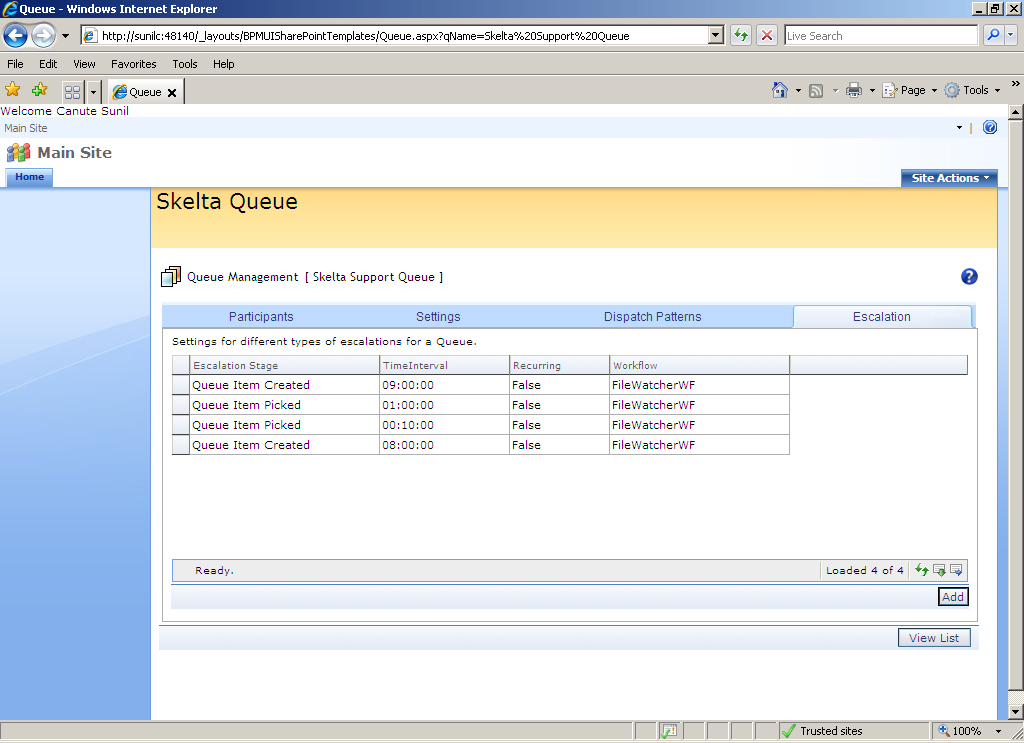
Task: Click the browser Back arrow button
Action: coord(16,36)
